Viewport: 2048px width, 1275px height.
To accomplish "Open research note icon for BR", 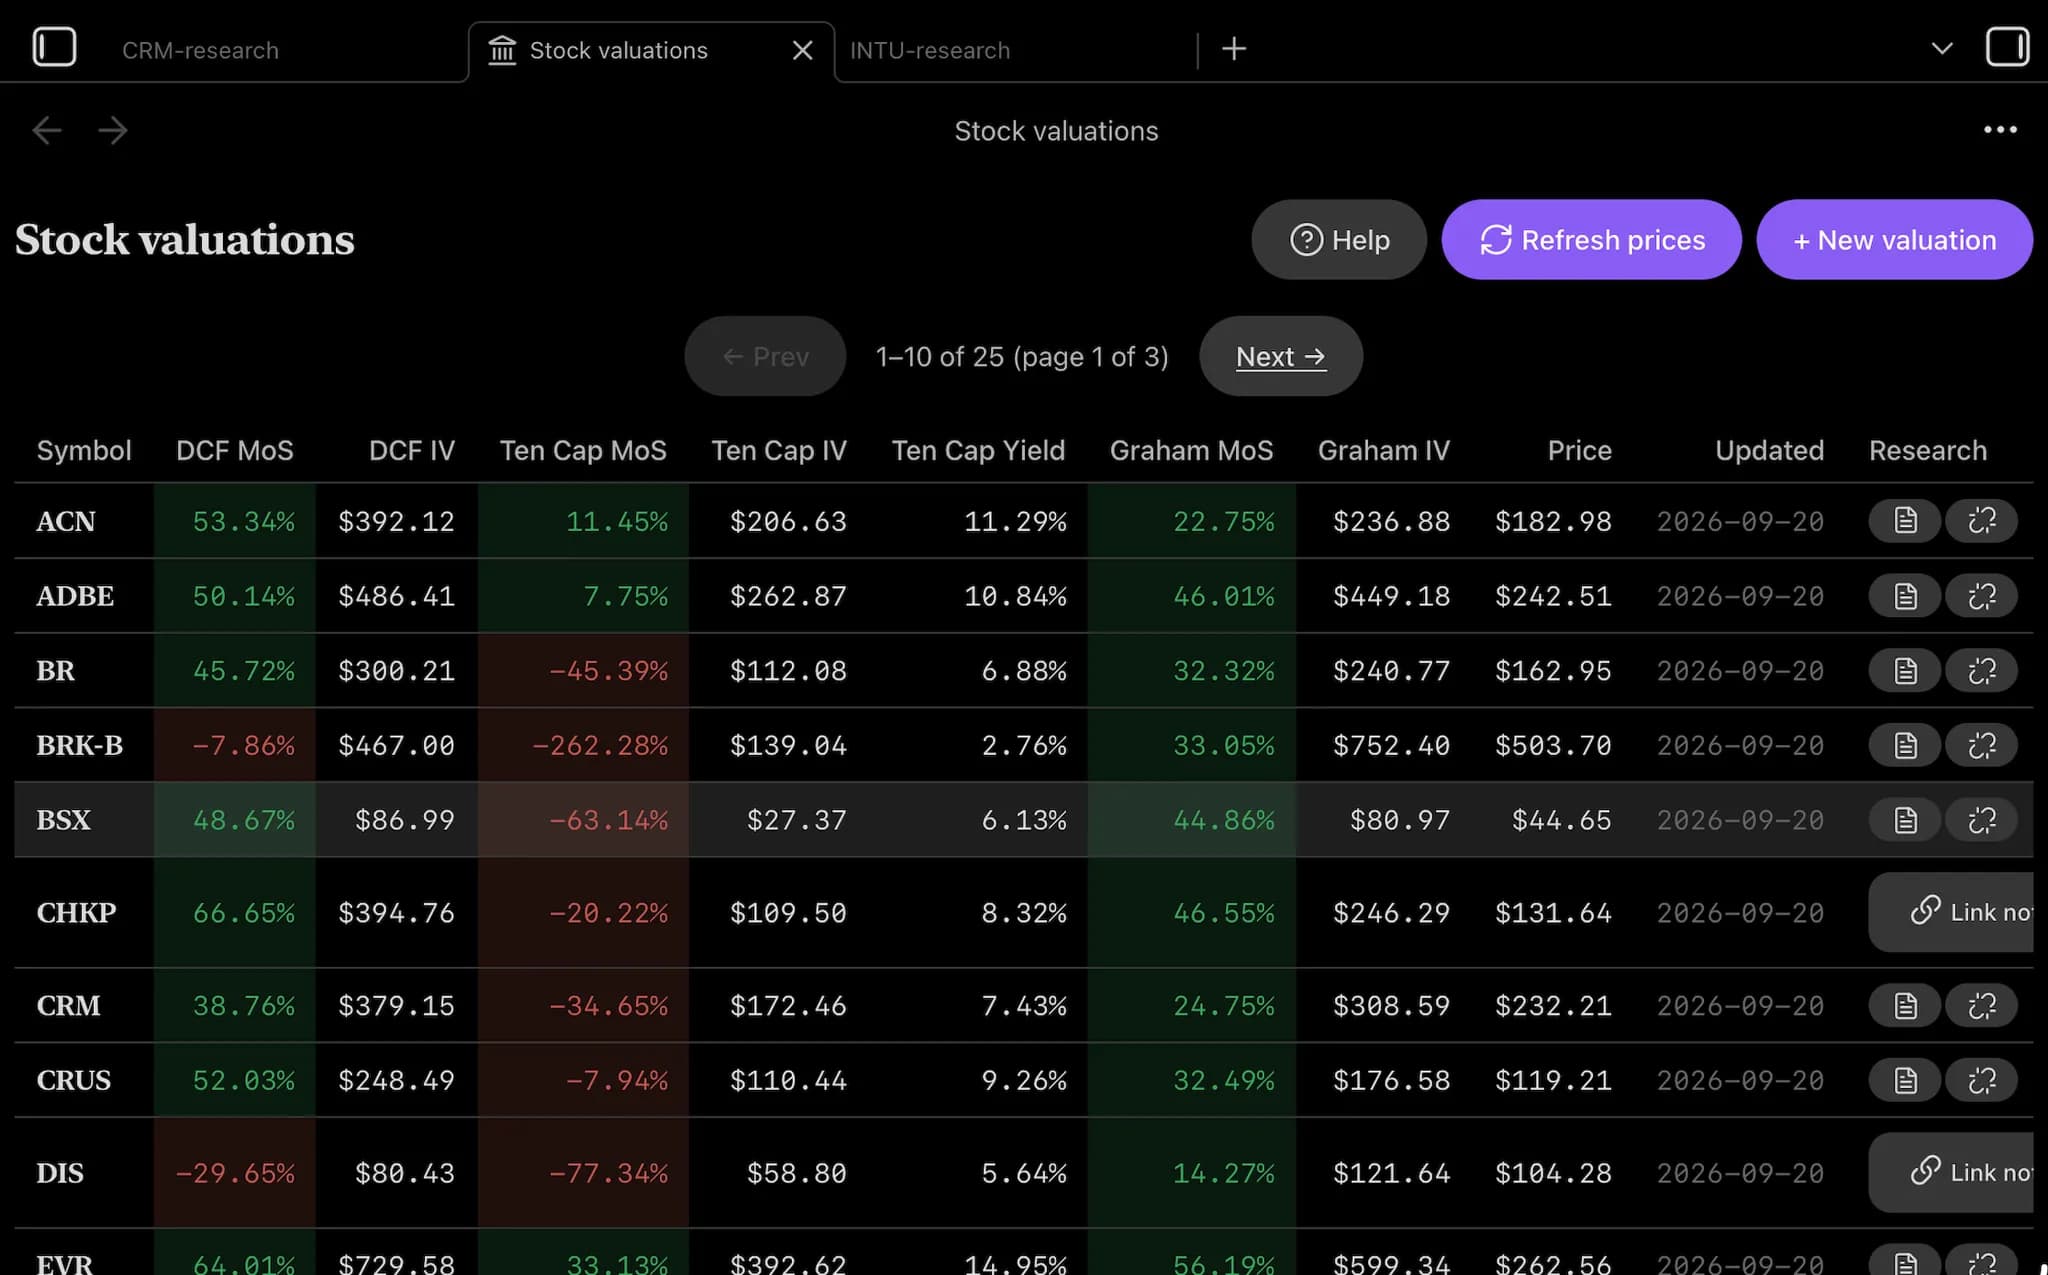I will click(x=1905, y=671).
